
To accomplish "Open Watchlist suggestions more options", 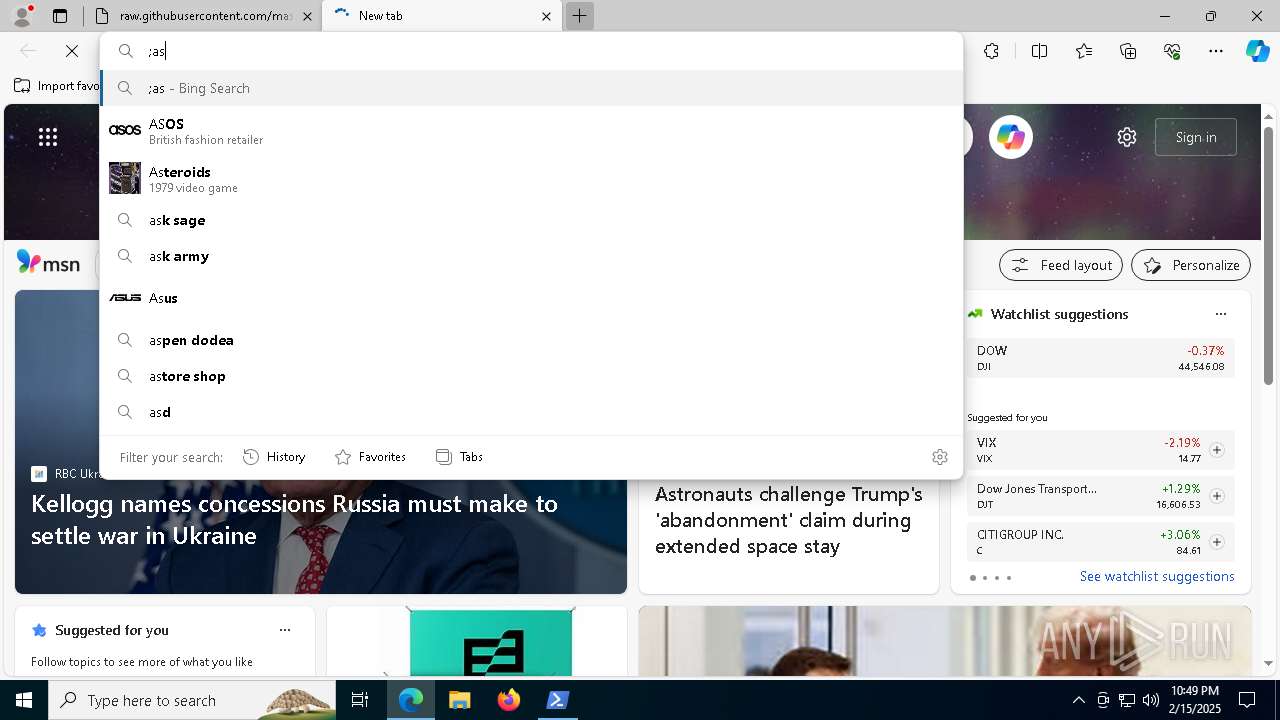I will click(1221, 314).
